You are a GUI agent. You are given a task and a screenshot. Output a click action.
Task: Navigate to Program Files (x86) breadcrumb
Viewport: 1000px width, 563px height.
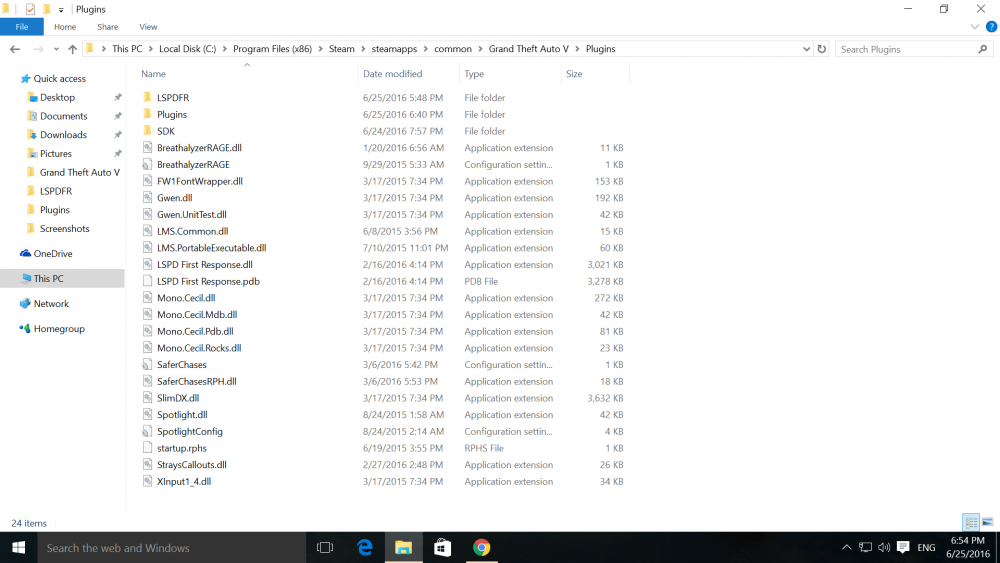(x=272, y=49)
